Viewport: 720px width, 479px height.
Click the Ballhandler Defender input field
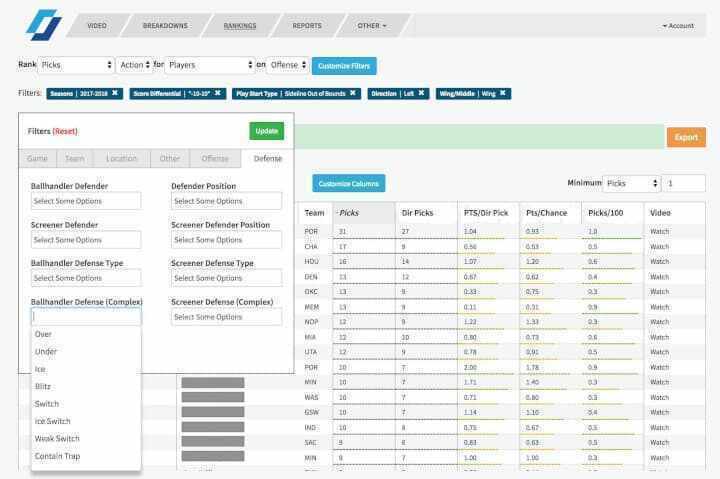pyautogui.click(x=86, y=201)
